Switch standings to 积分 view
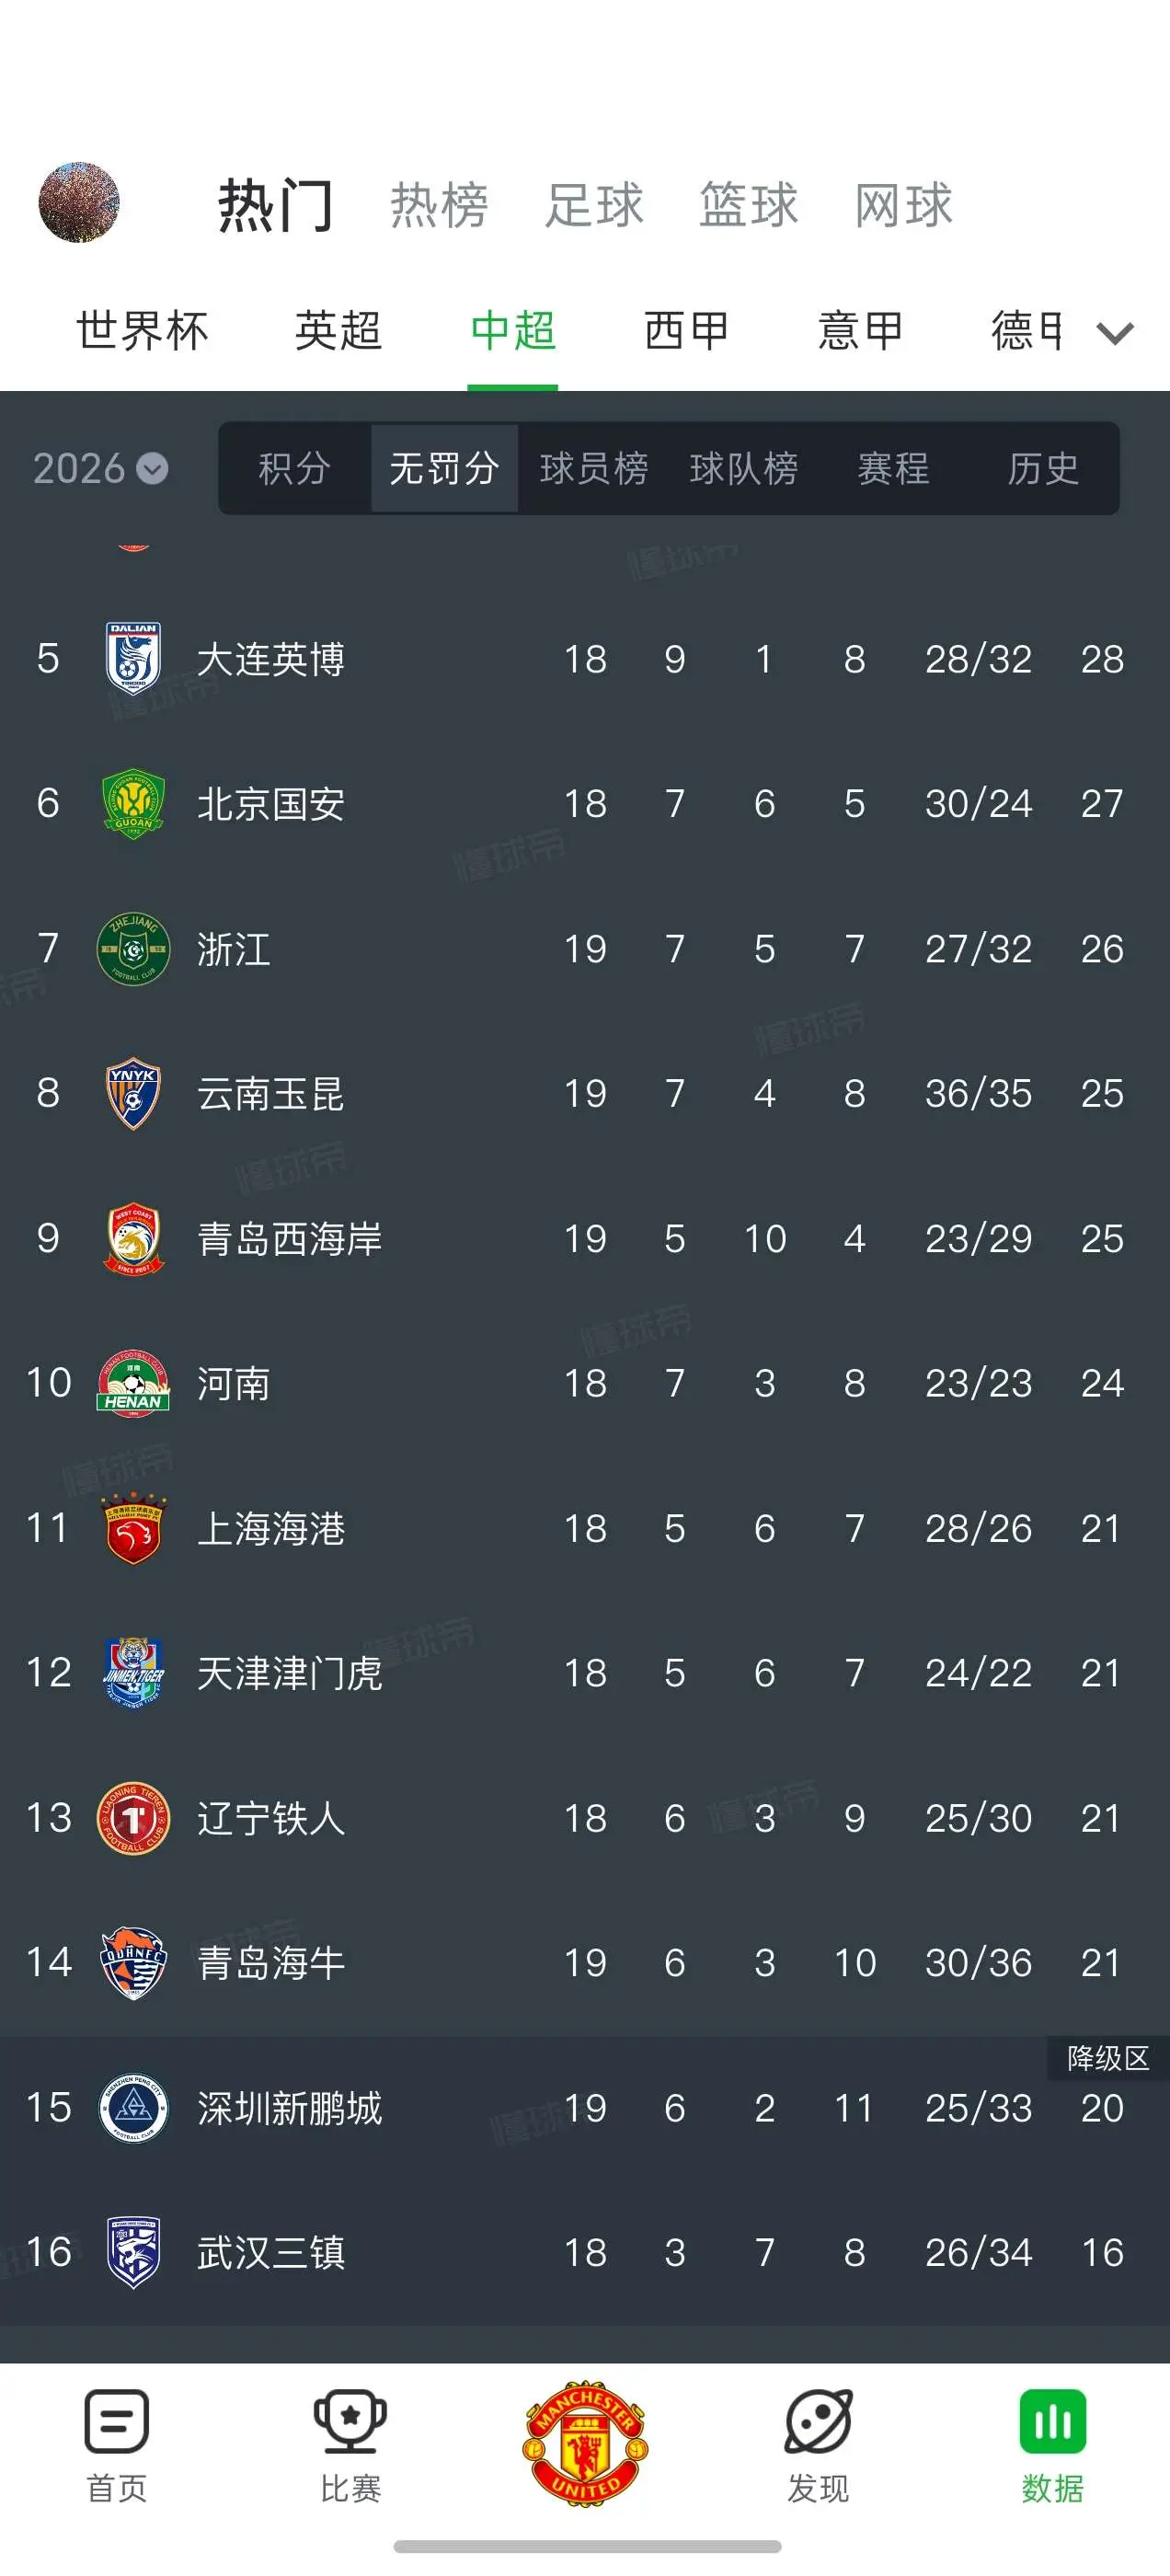Image resolution: width=1170 pixels, height=2576 pixels. click(294, 468)
